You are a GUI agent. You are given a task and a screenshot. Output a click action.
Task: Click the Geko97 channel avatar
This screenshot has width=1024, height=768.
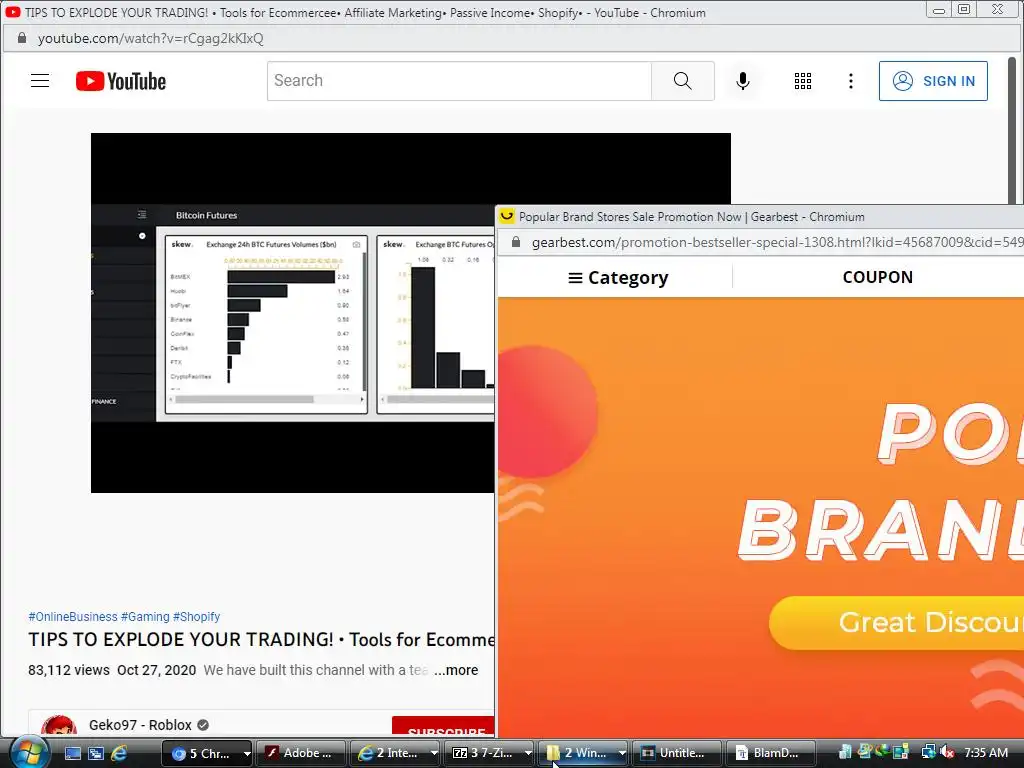point(59,727)
